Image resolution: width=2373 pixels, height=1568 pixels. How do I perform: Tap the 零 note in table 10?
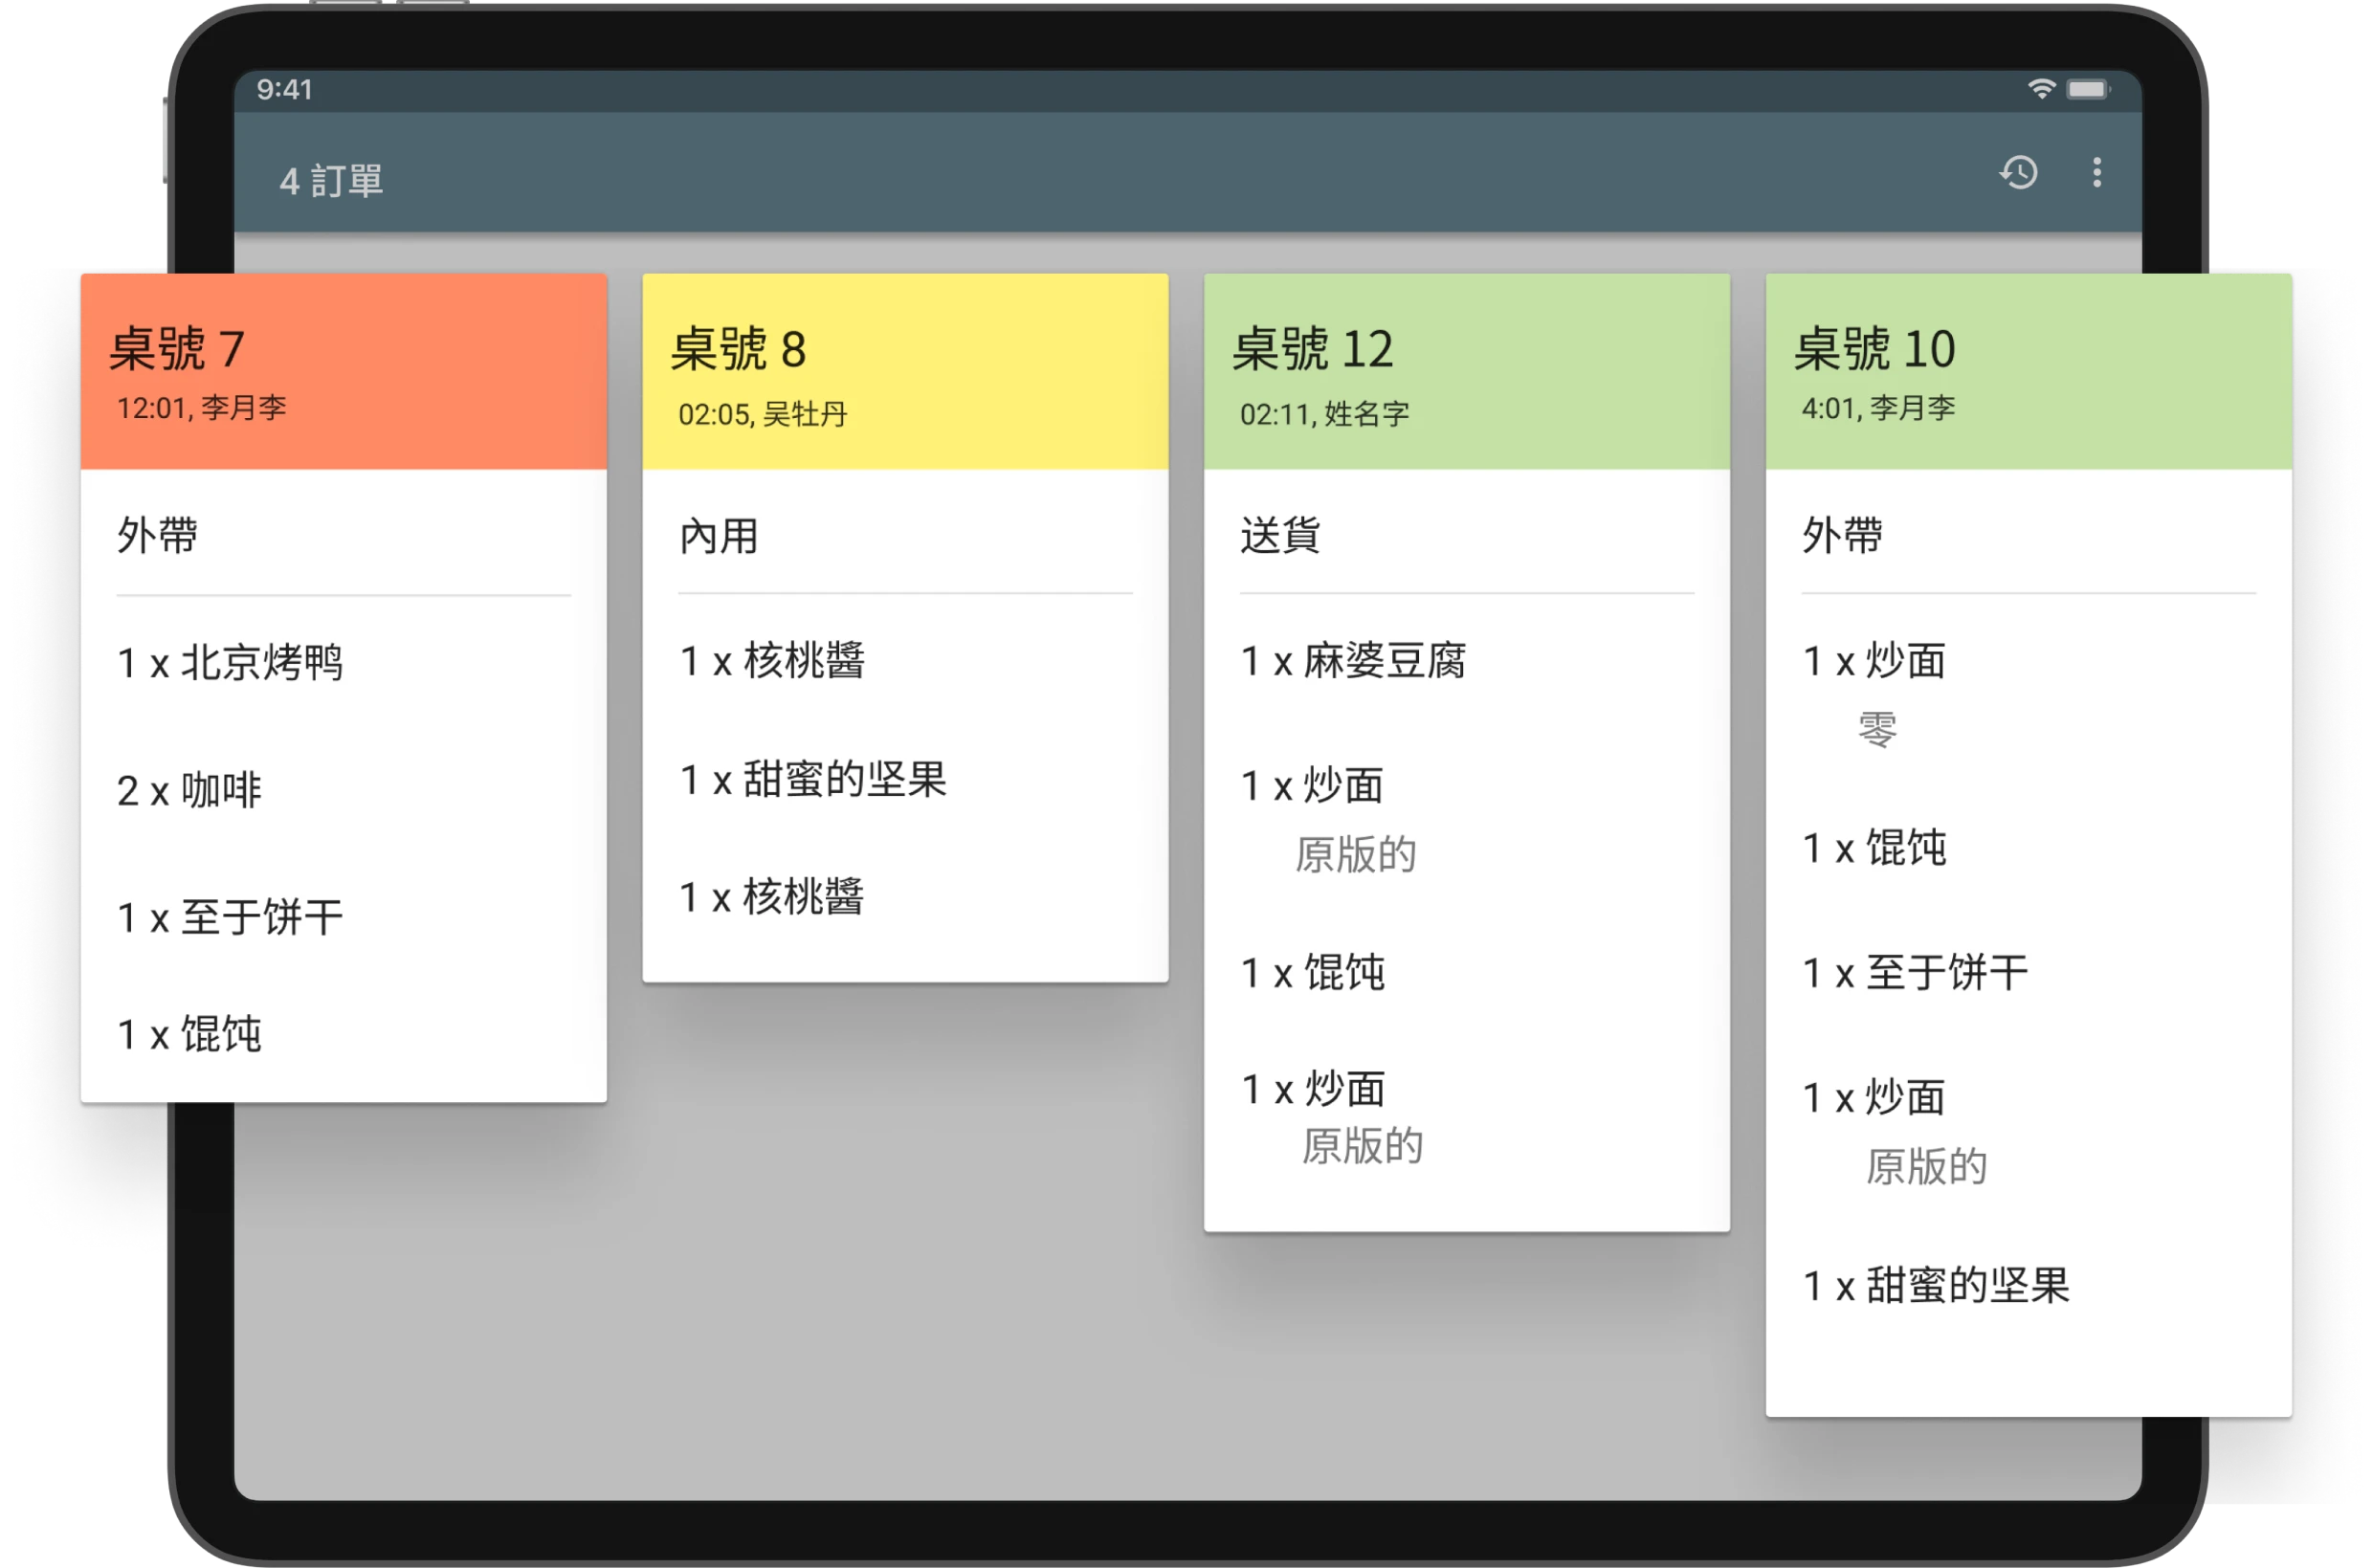coord(1877,729)
